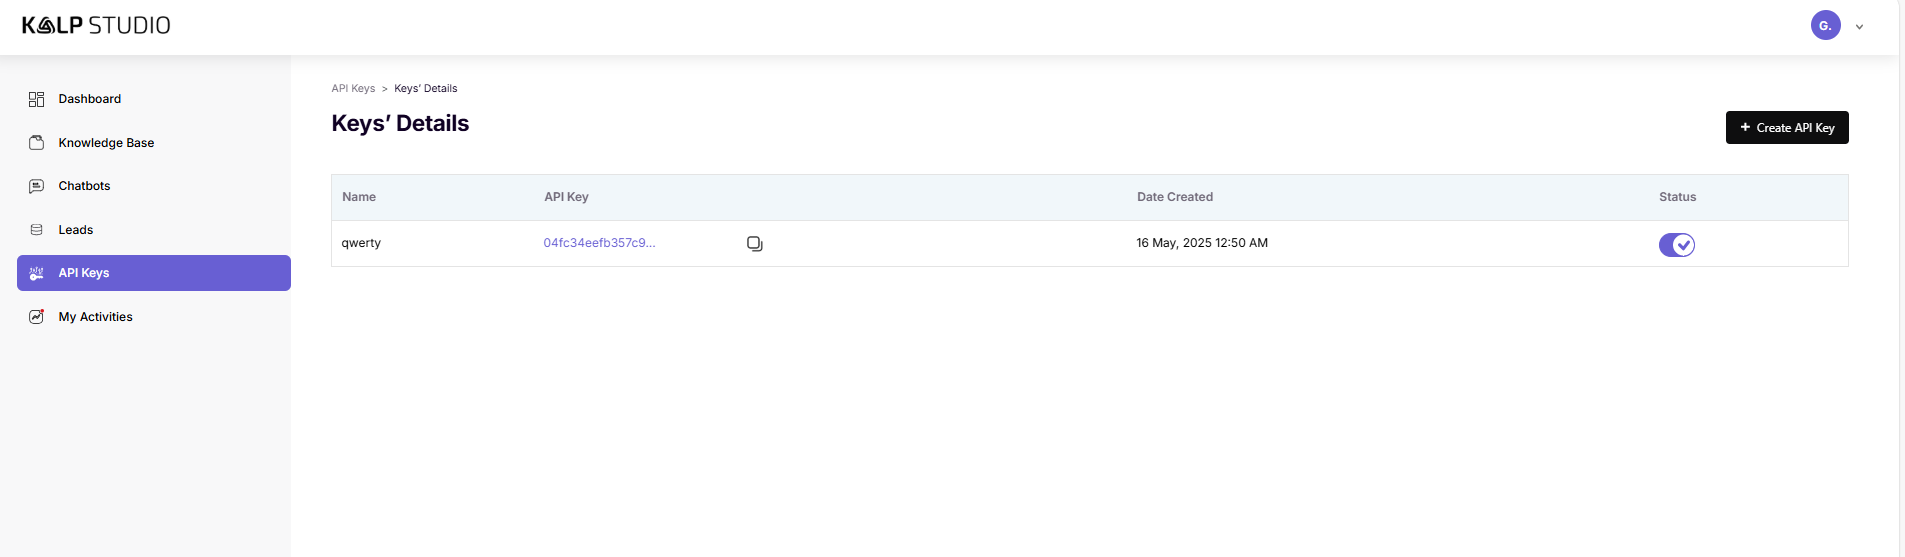This screenshot has height=557, width=1905.
Task: Click the Dashboard grid icon in sidebar
Action: 37,99
